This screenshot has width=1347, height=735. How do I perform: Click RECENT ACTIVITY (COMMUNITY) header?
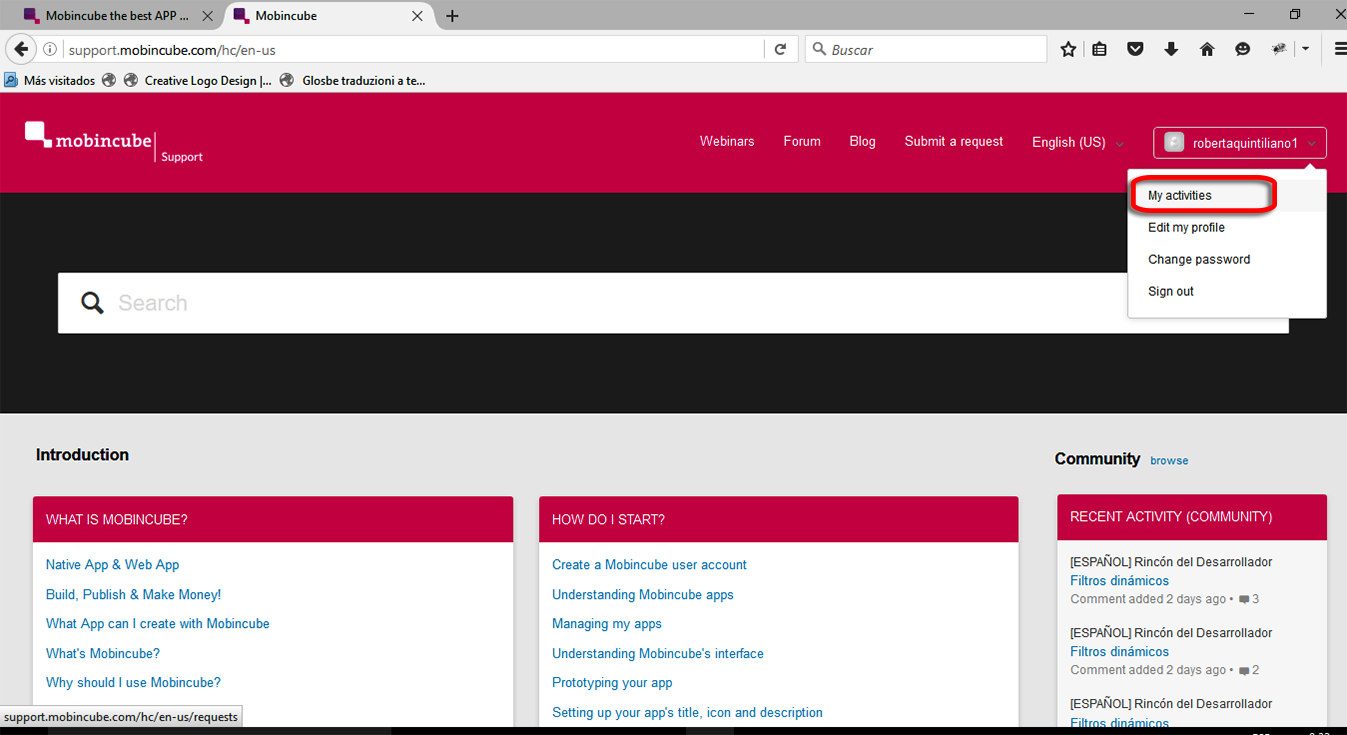(x=1192, y=517)
